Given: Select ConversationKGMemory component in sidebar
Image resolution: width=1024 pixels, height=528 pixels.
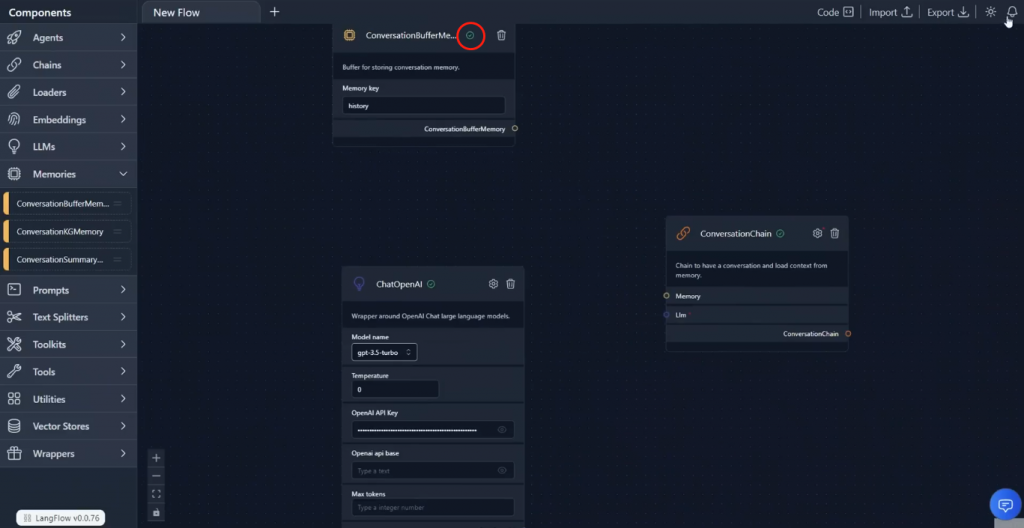Looking at the screenshot, I should click(x=67, y=231).
